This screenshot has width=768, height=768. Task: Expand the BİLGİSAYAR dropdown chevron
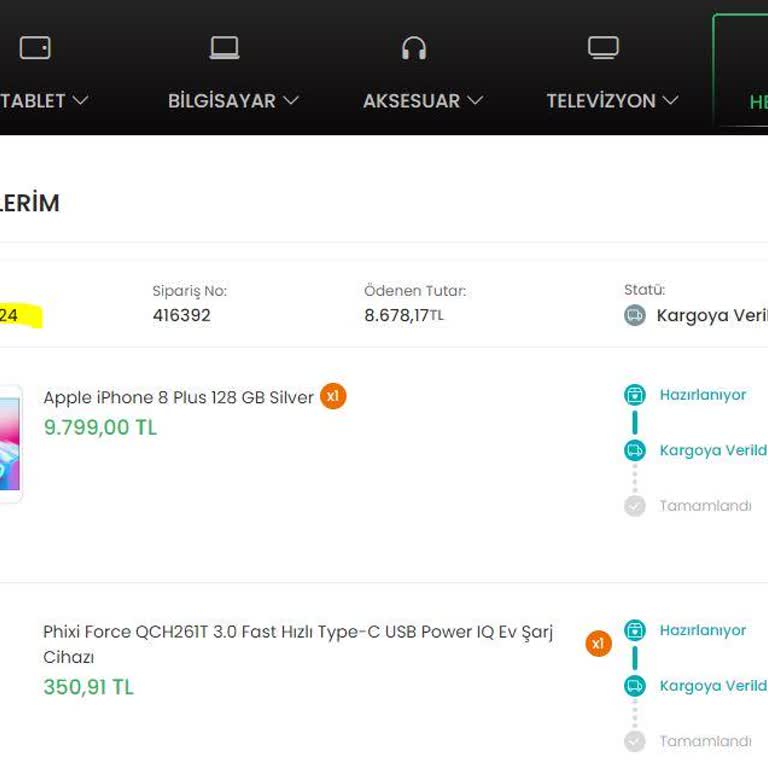291,100
